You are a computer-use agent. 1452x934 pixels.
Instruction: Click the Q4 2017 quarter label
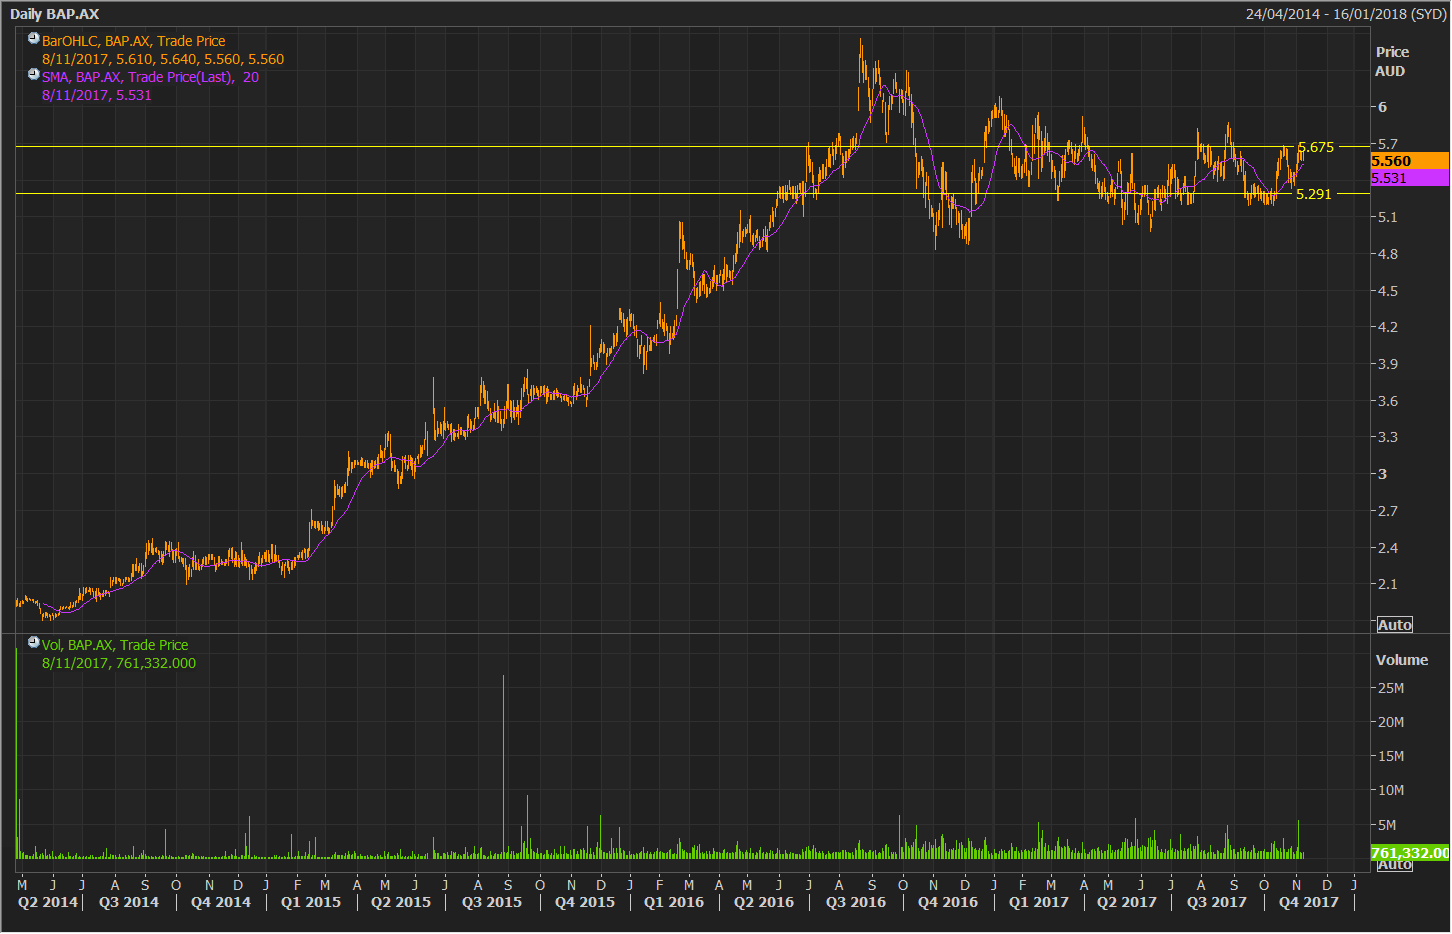1309,902
